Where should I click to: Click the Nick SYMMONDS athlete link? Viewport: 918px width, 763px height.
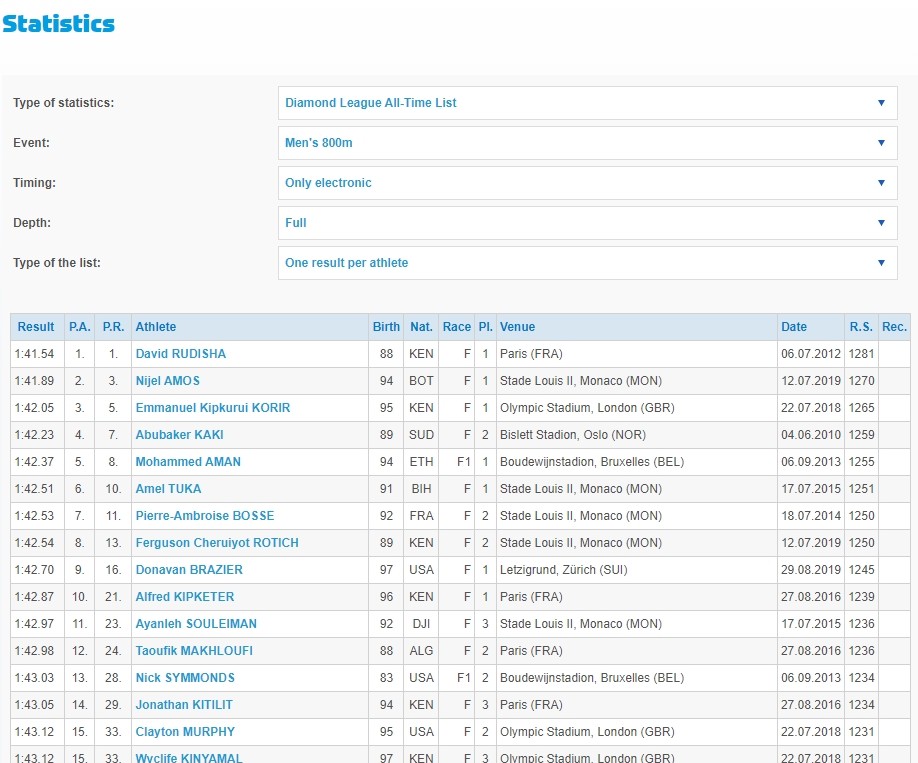(x=186, y=678)
